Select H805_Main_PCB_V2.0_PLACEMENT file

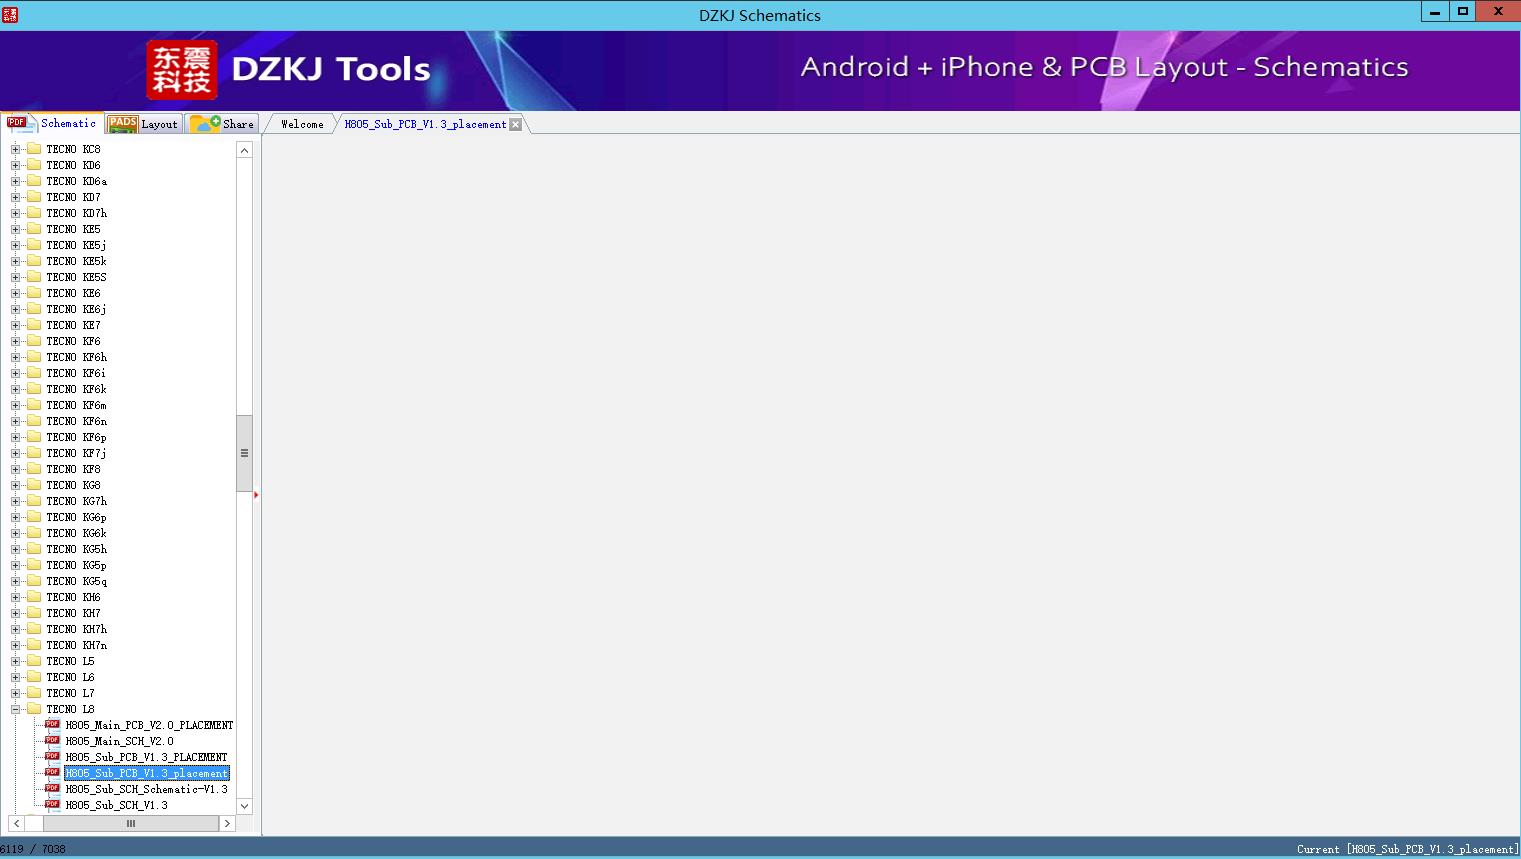click(x=149, y=725)
